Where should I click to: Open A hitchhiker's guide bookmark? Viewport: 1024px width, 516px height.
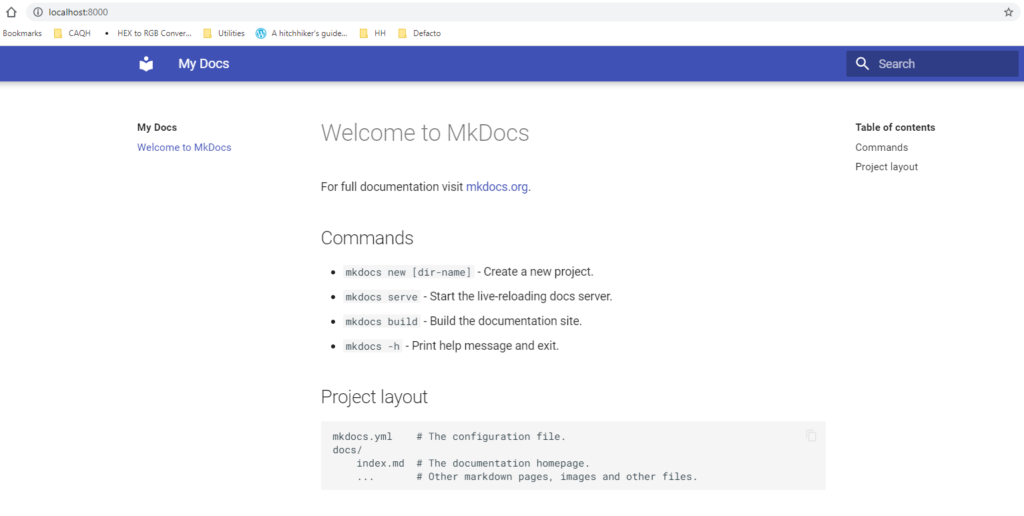[x=302, y=33]
